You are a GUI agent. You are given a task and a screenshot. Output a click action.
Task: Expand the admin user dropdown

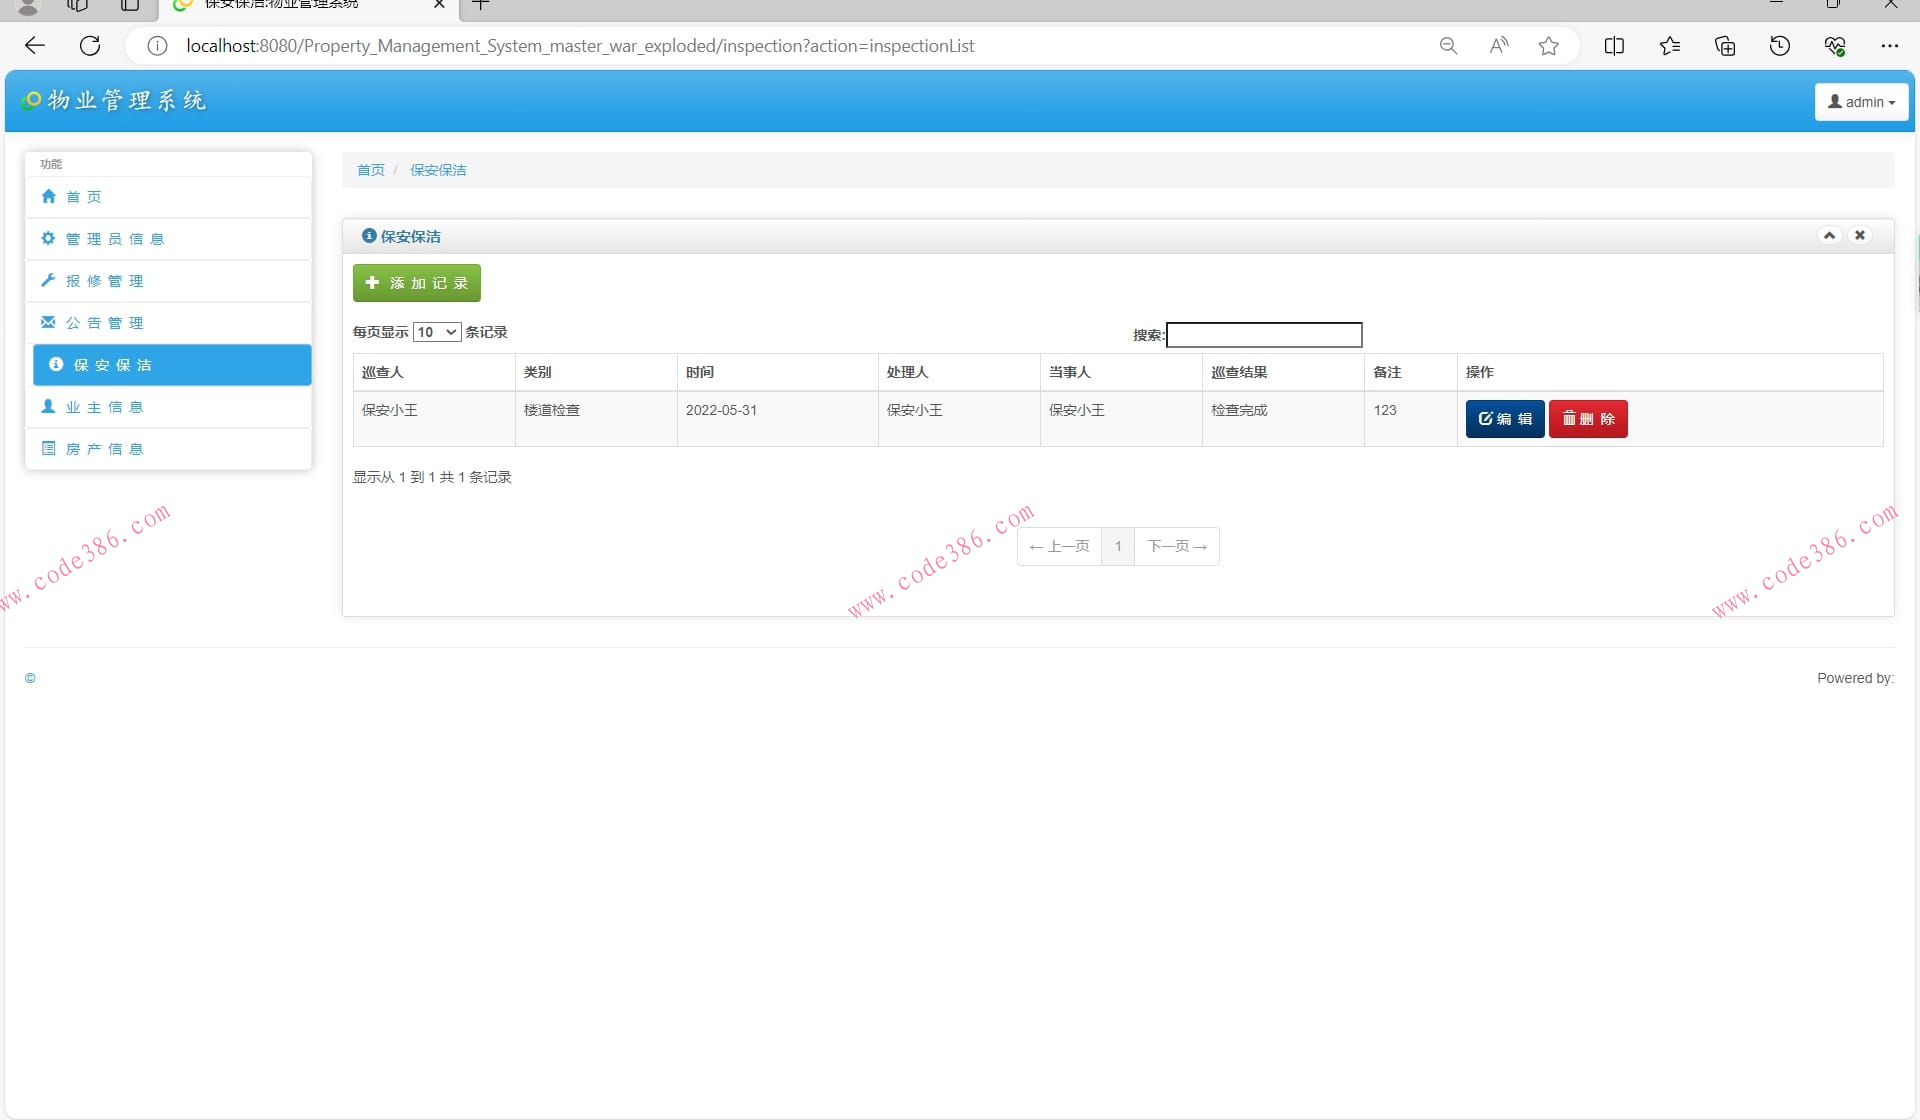pos(1861,102)
